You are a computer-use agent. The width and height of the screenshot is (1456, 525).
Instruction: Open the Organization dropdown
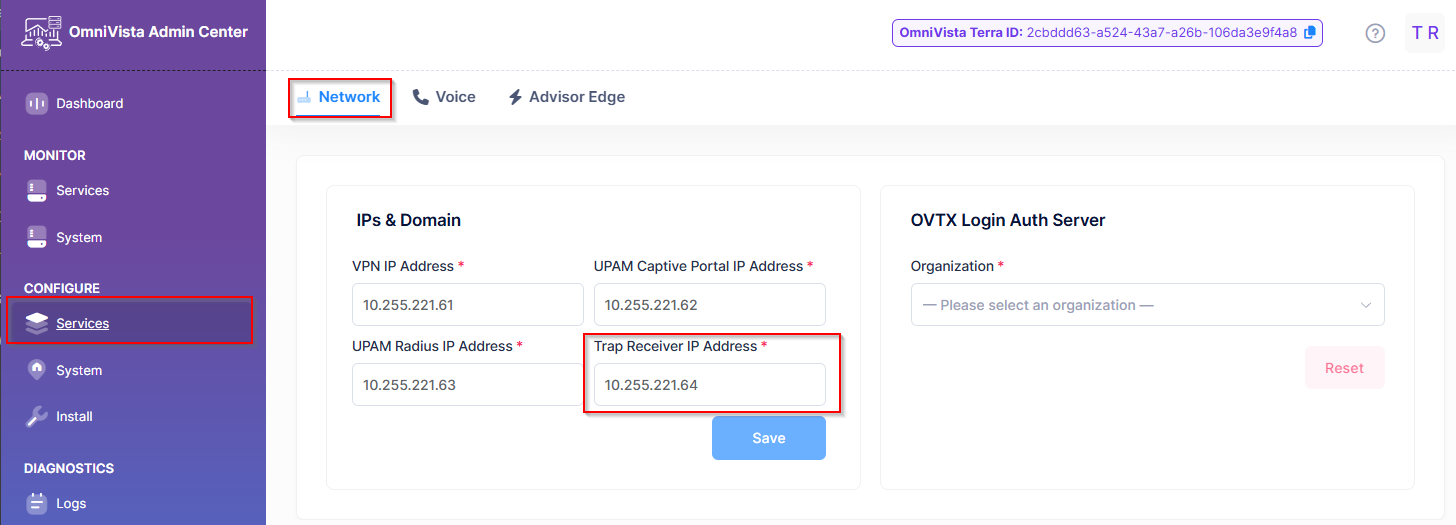1147,305
